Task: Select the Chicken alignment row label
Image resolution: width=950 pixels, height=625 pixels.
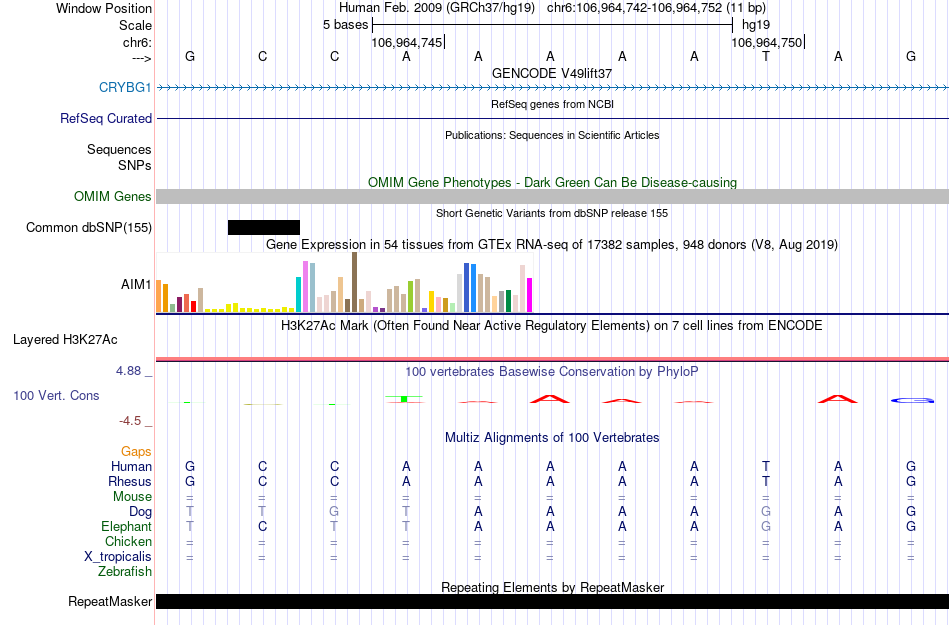Action: click(x=128, y=542)
